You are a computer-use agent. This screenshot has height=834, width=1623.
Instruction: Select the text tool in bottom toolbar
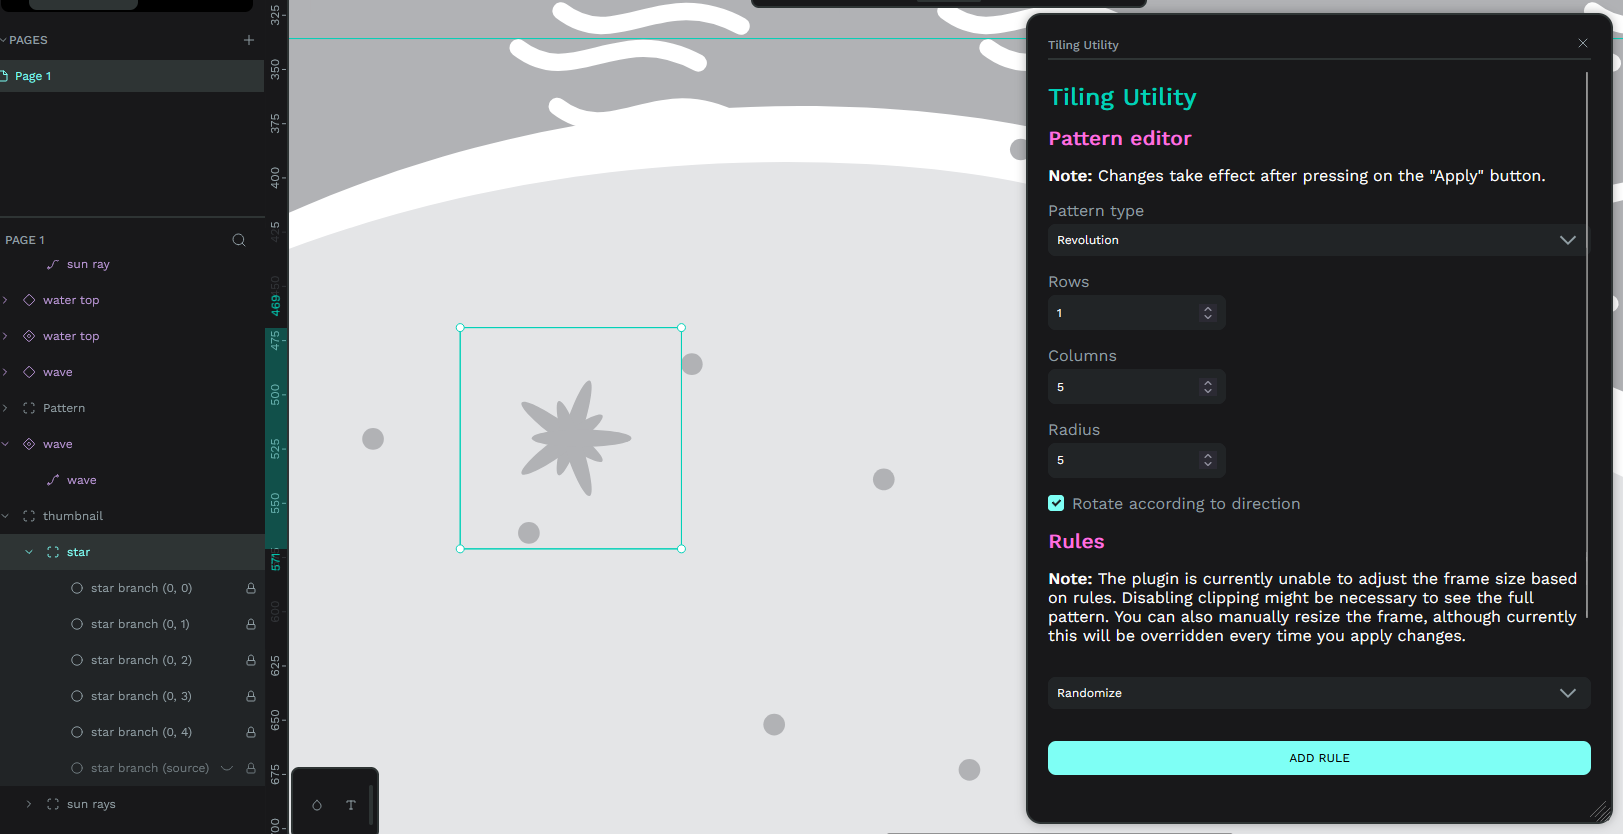tap(351, 805)
